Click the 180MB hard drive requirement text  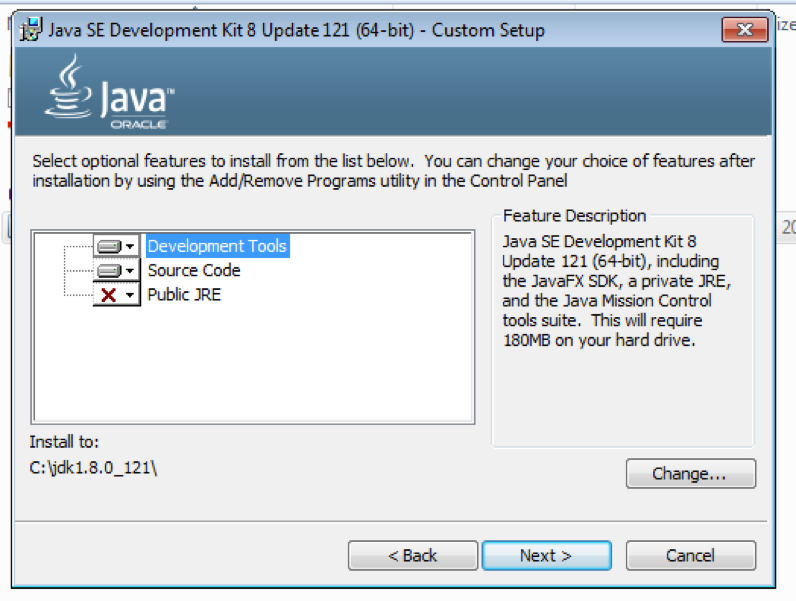[599, 340]
